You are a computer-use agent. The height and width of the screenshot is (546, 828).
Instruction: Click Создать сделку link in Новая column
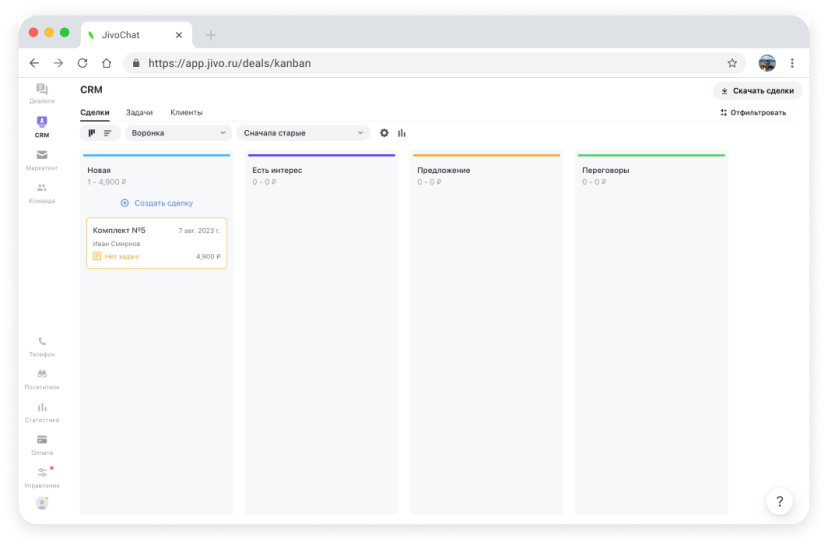coord(156,203)
